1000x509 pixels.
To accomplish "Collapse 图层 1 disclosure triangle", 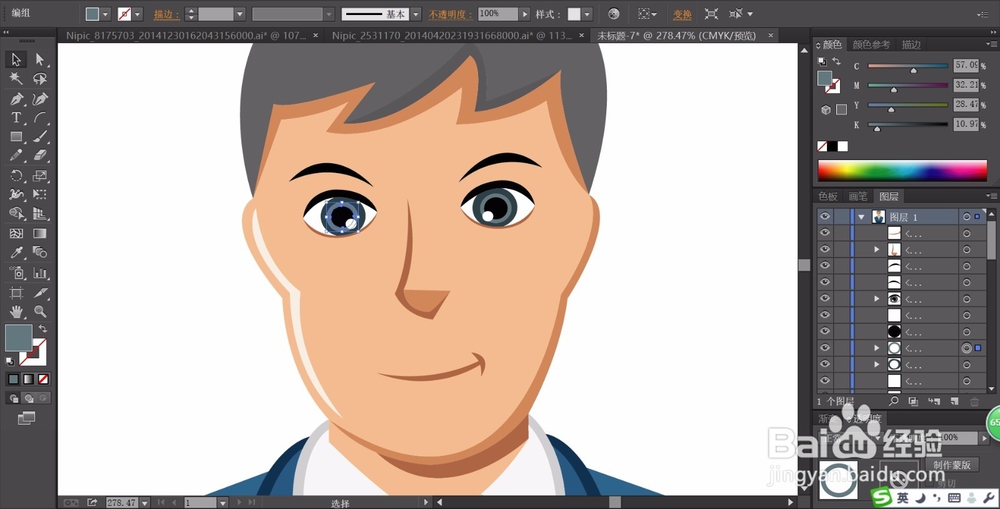I will 862,217.
